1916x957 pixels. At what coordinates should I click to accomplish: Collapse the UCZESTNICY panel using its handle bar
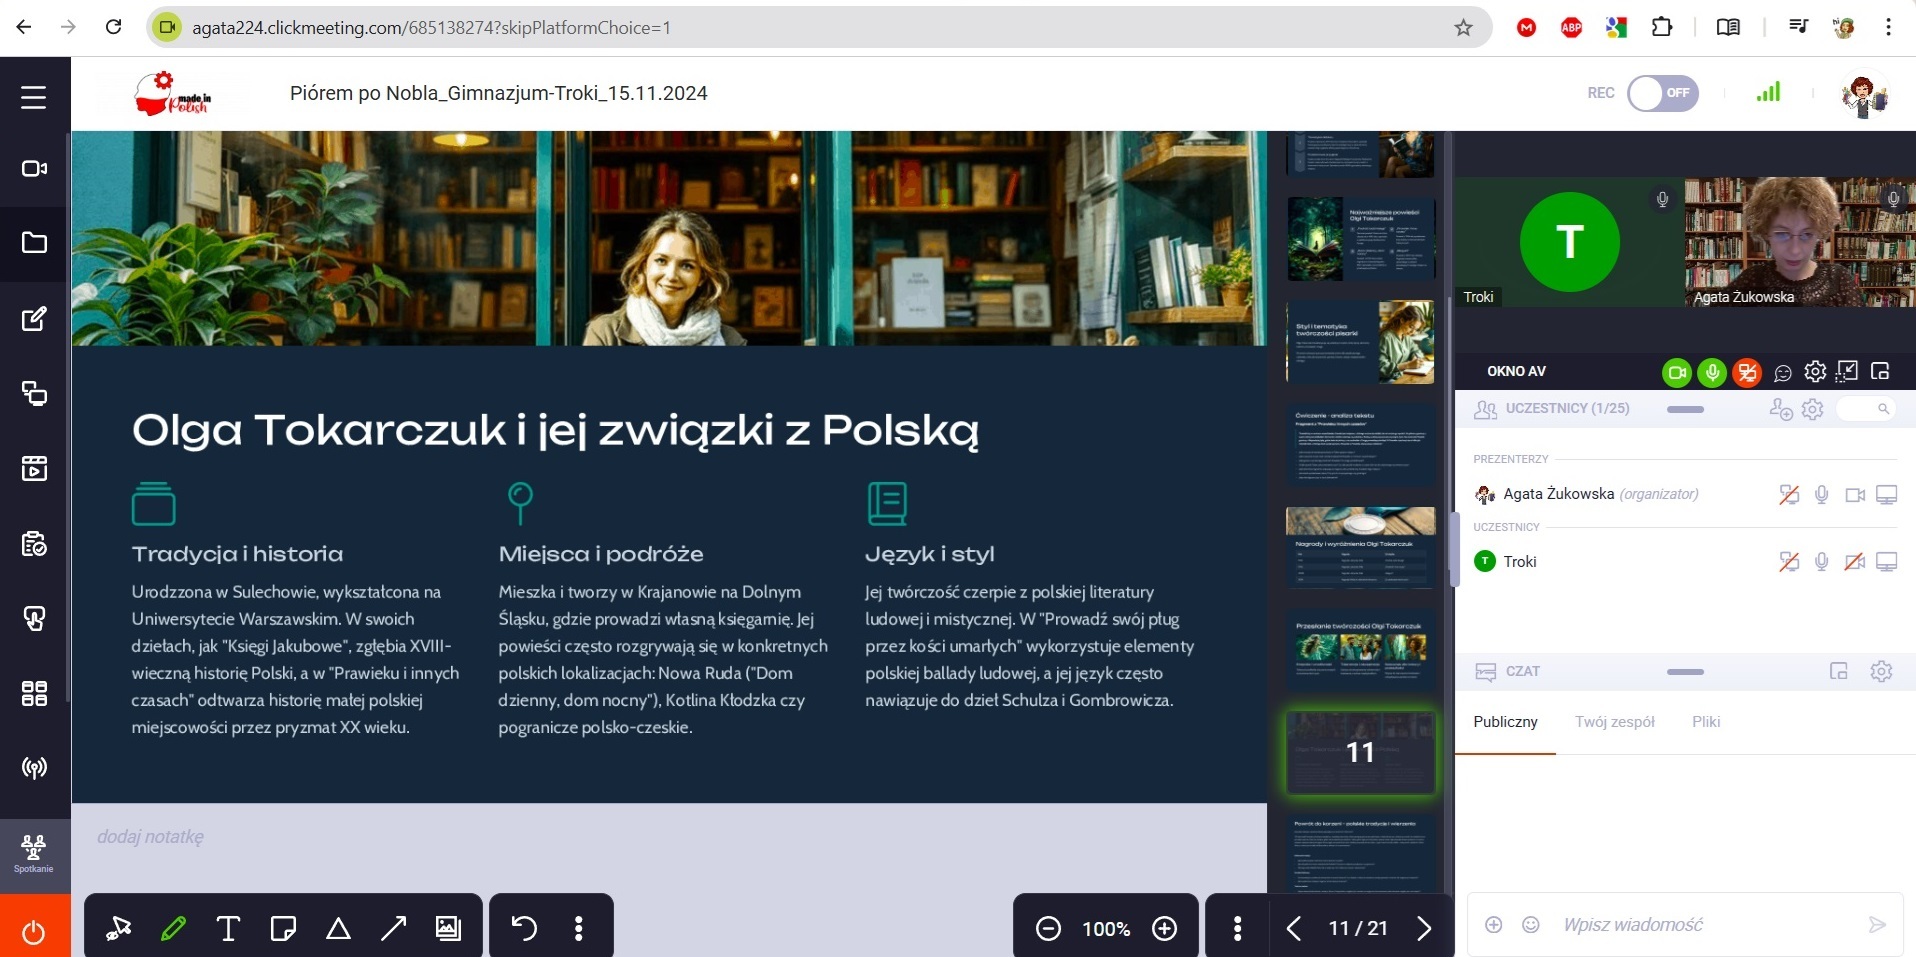pyautogui.click(x=1685, y=409)
